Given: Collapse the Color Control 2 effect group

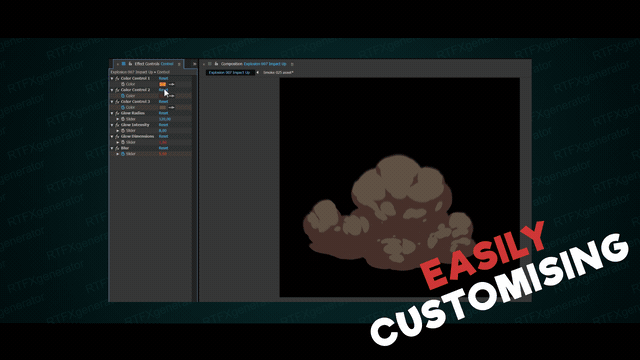Looking at the screenshot, I should click(112, 90).
